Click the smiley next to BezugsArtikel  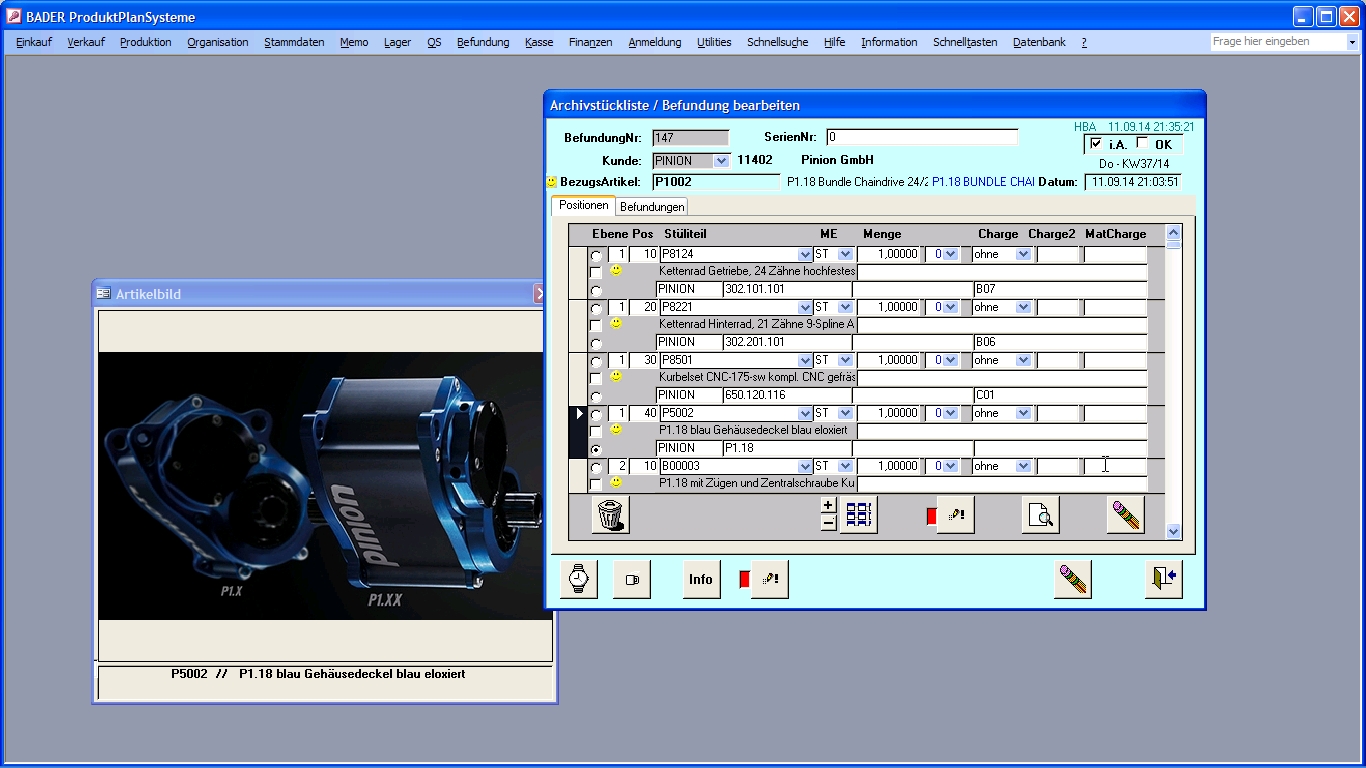tap(551, 182)
